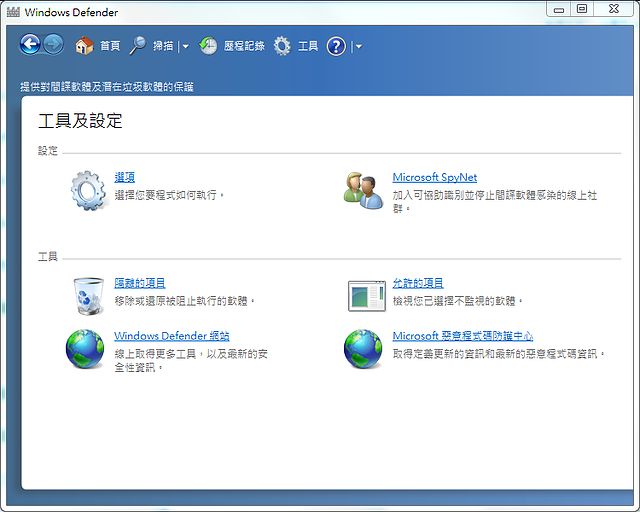Open the Windows Defender 網站 link
The height and width of the screenshot is (512, 640).
pyautogui.click(x=172, y=336)
